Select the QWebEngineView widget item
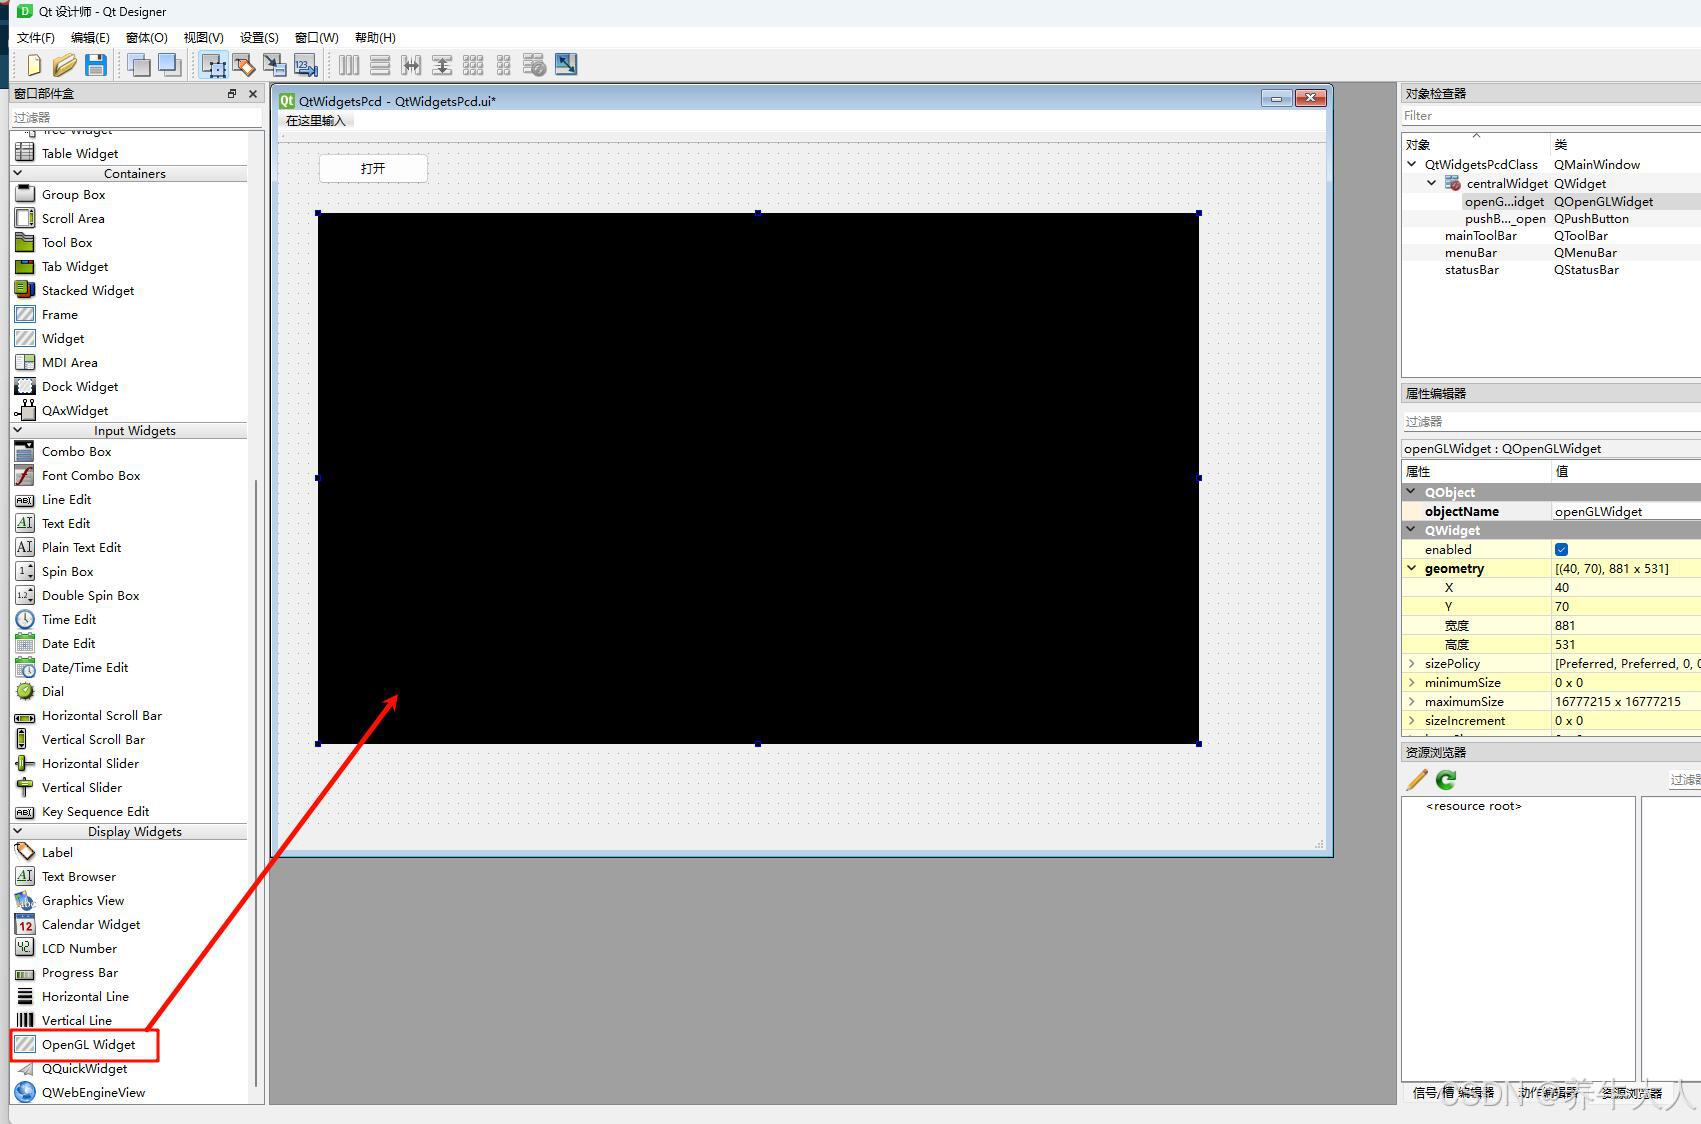1701x1124 pixels. (x=93, y=1092)
